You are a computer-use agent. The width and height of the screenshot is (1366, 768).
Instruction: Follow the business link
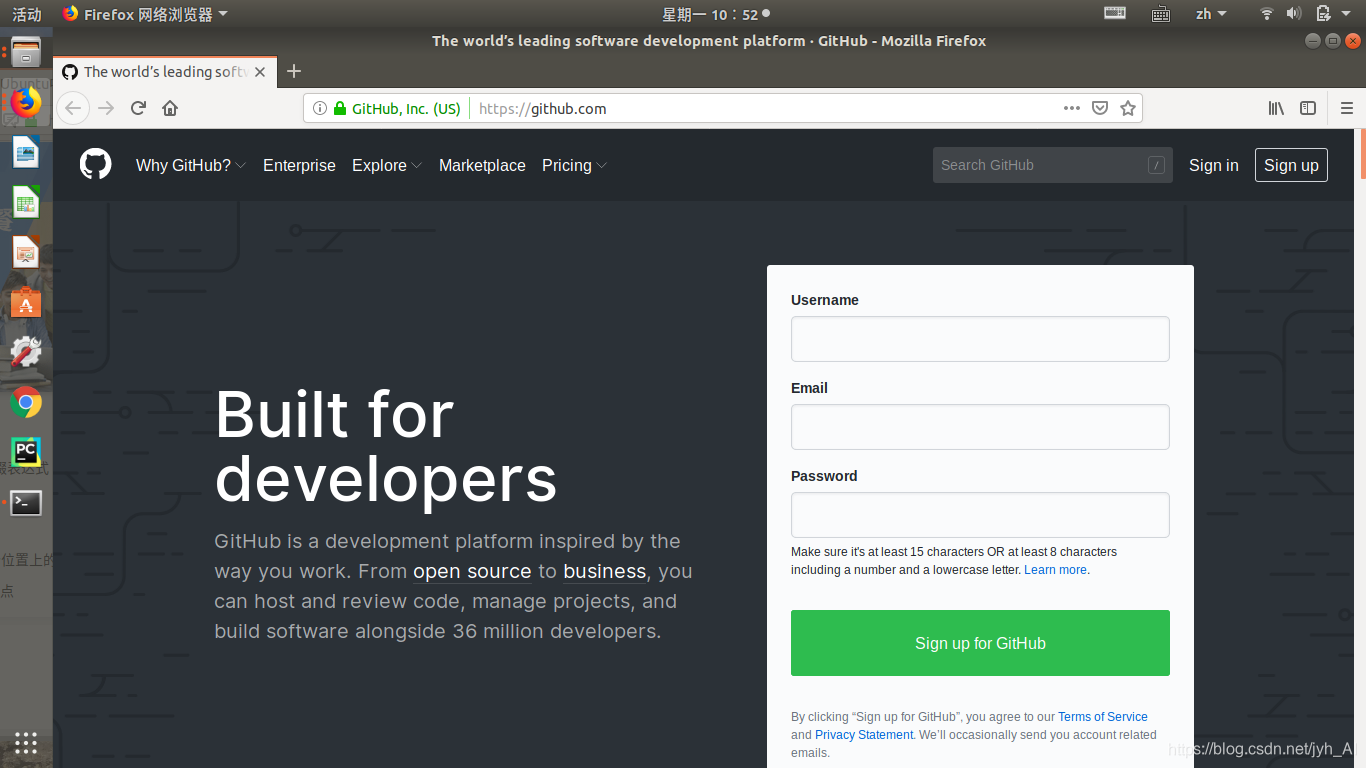[x=604, y=571]
